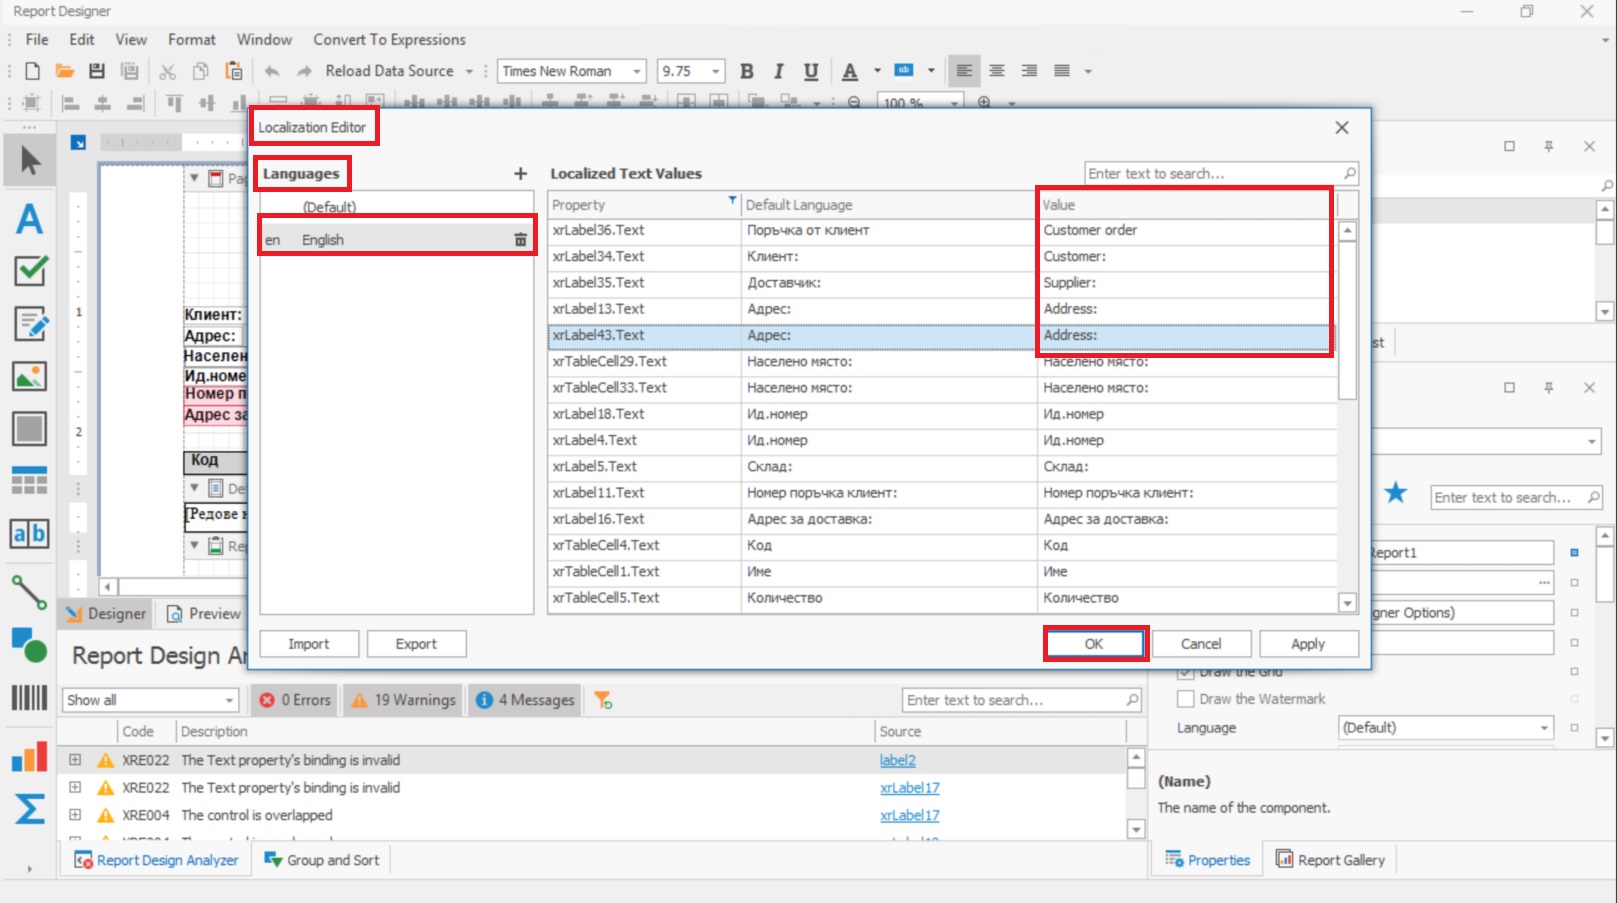Pick the Barcode control in toolbox
The width and height of the screenshot is (1617, 903).
click(x=29, y=698)
